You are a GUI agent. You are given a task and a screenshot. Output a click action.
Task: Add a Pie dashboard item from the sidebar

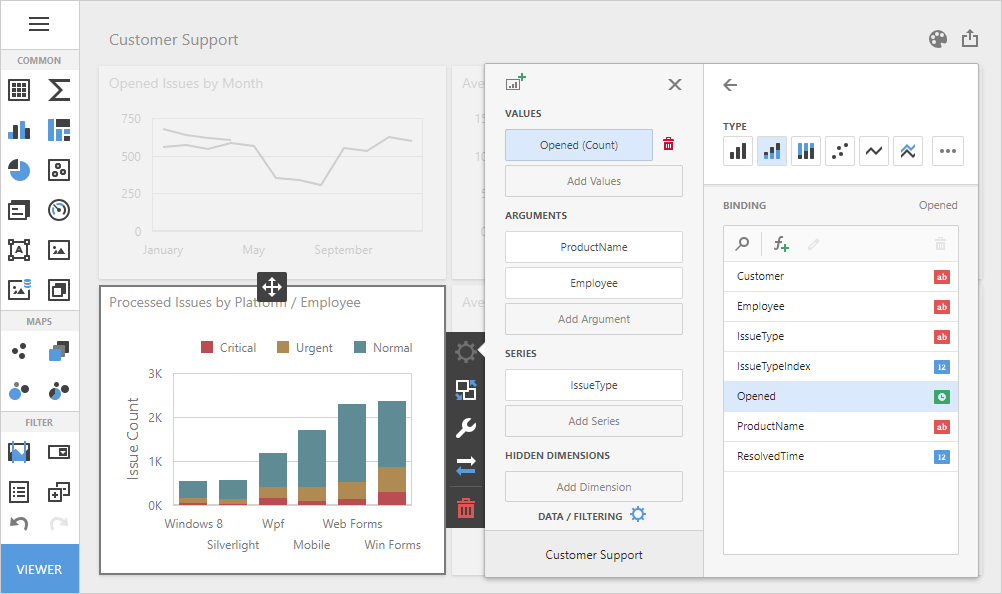point(18,170)
